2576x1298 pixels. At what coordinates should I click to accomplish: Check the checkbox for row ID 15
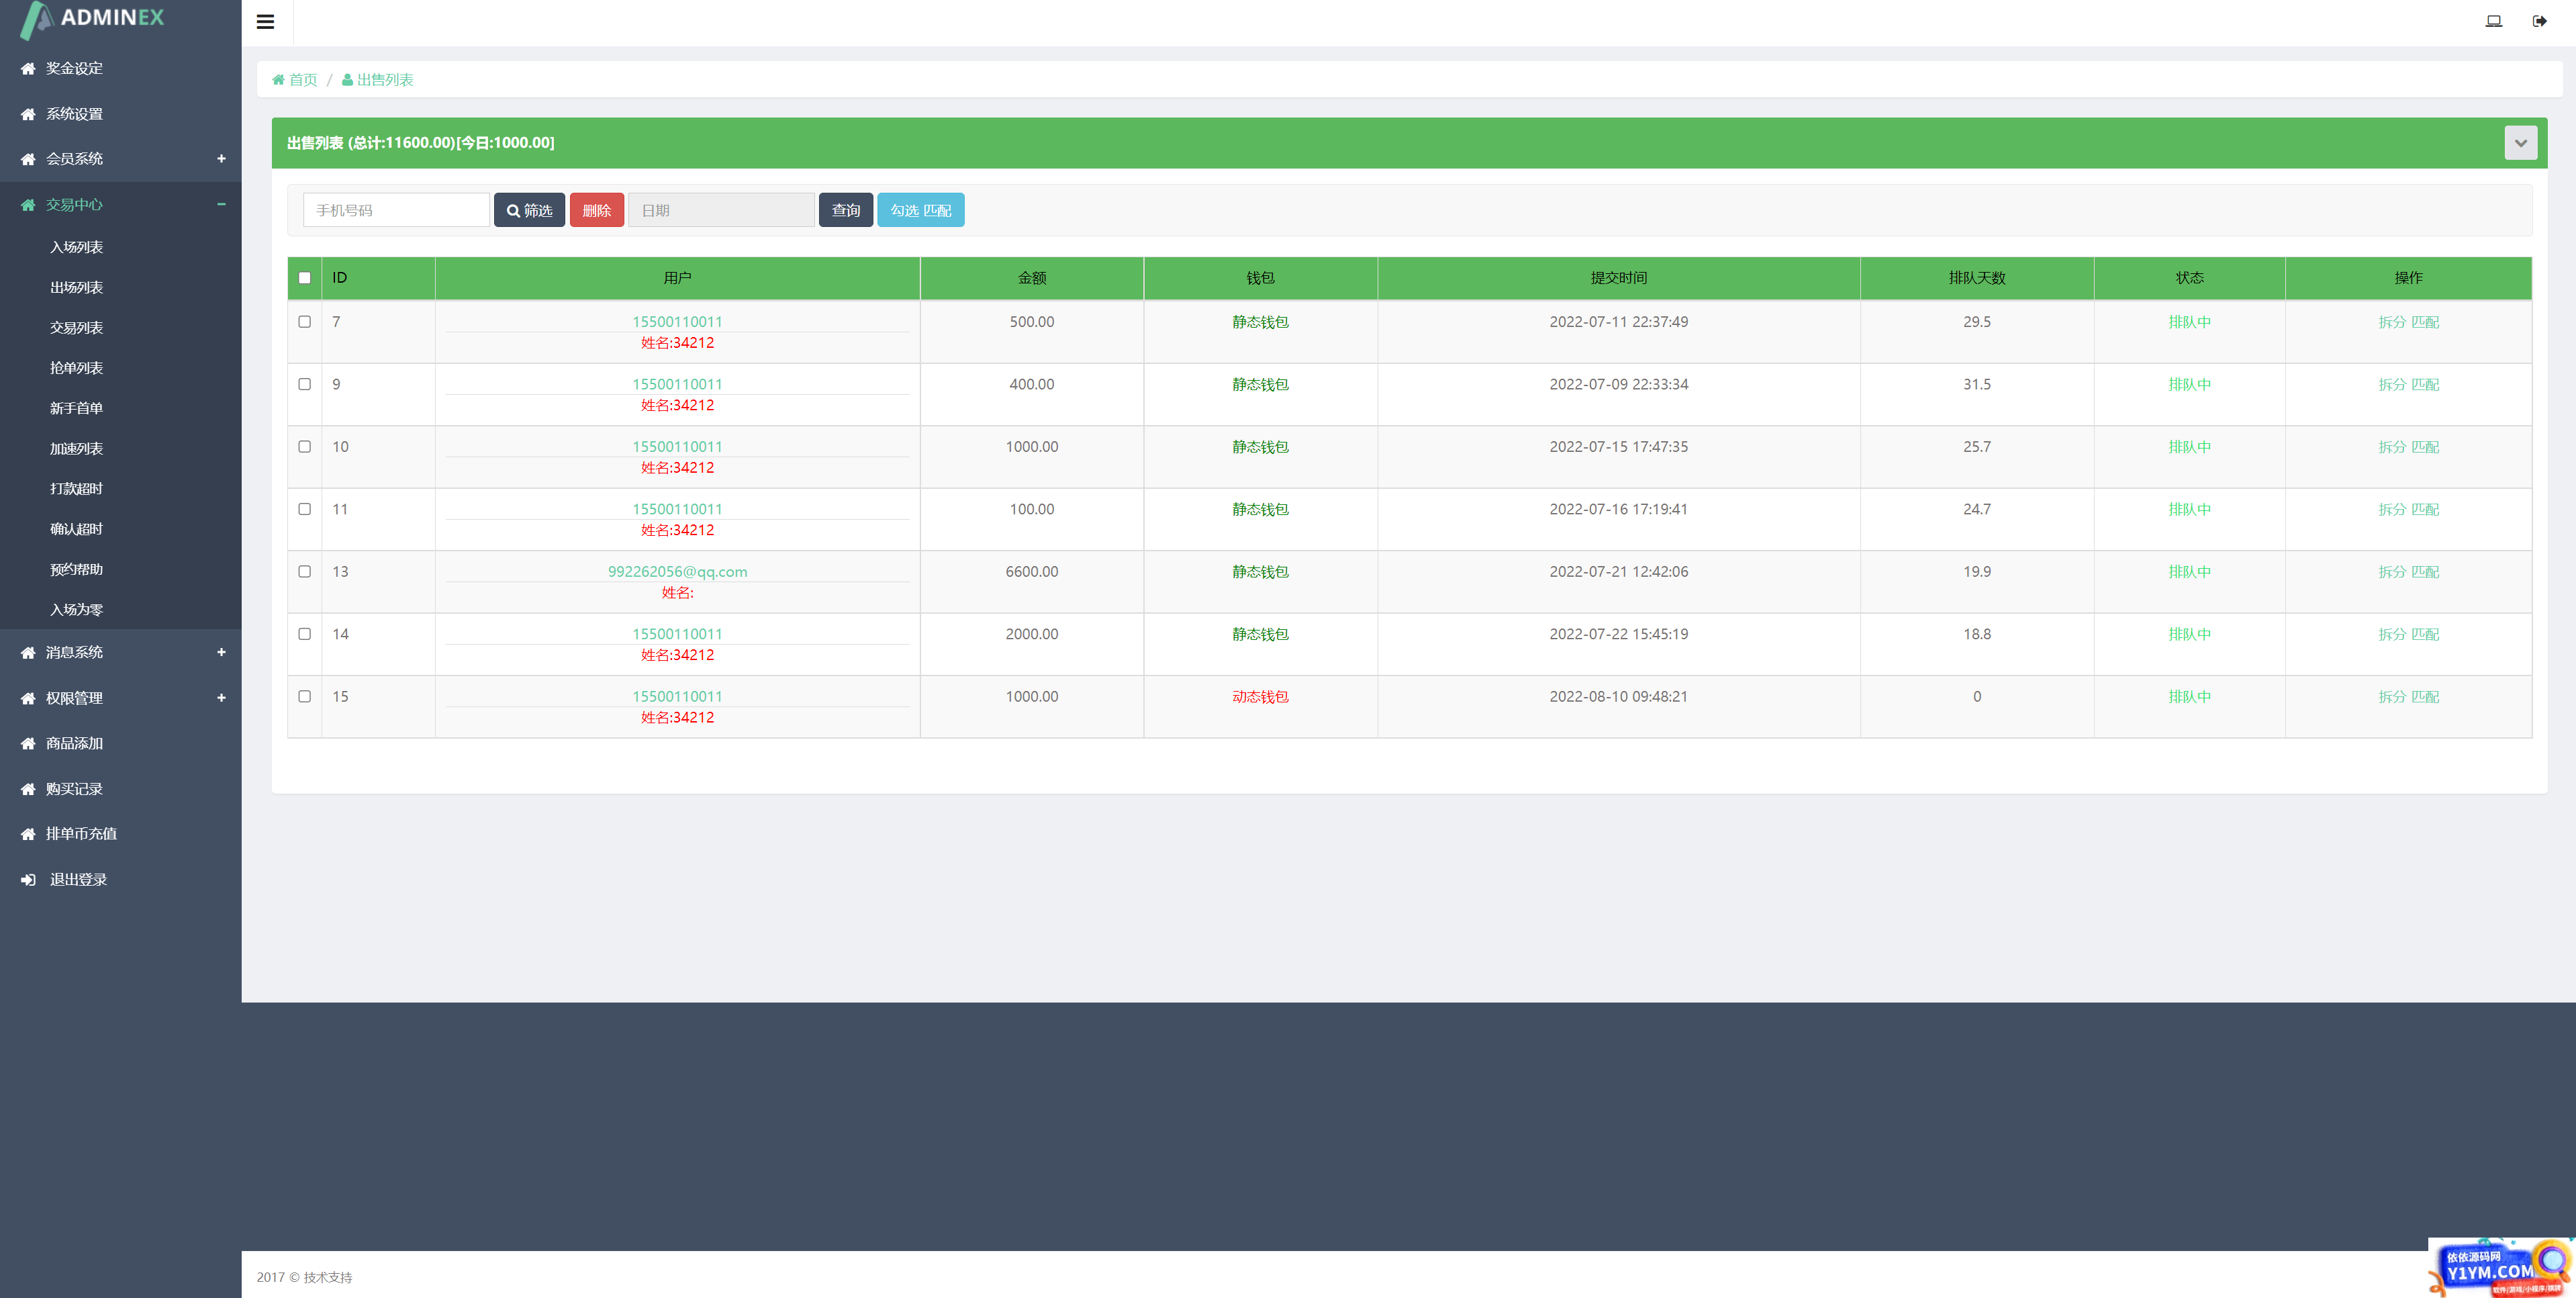[x=305, y=697]
